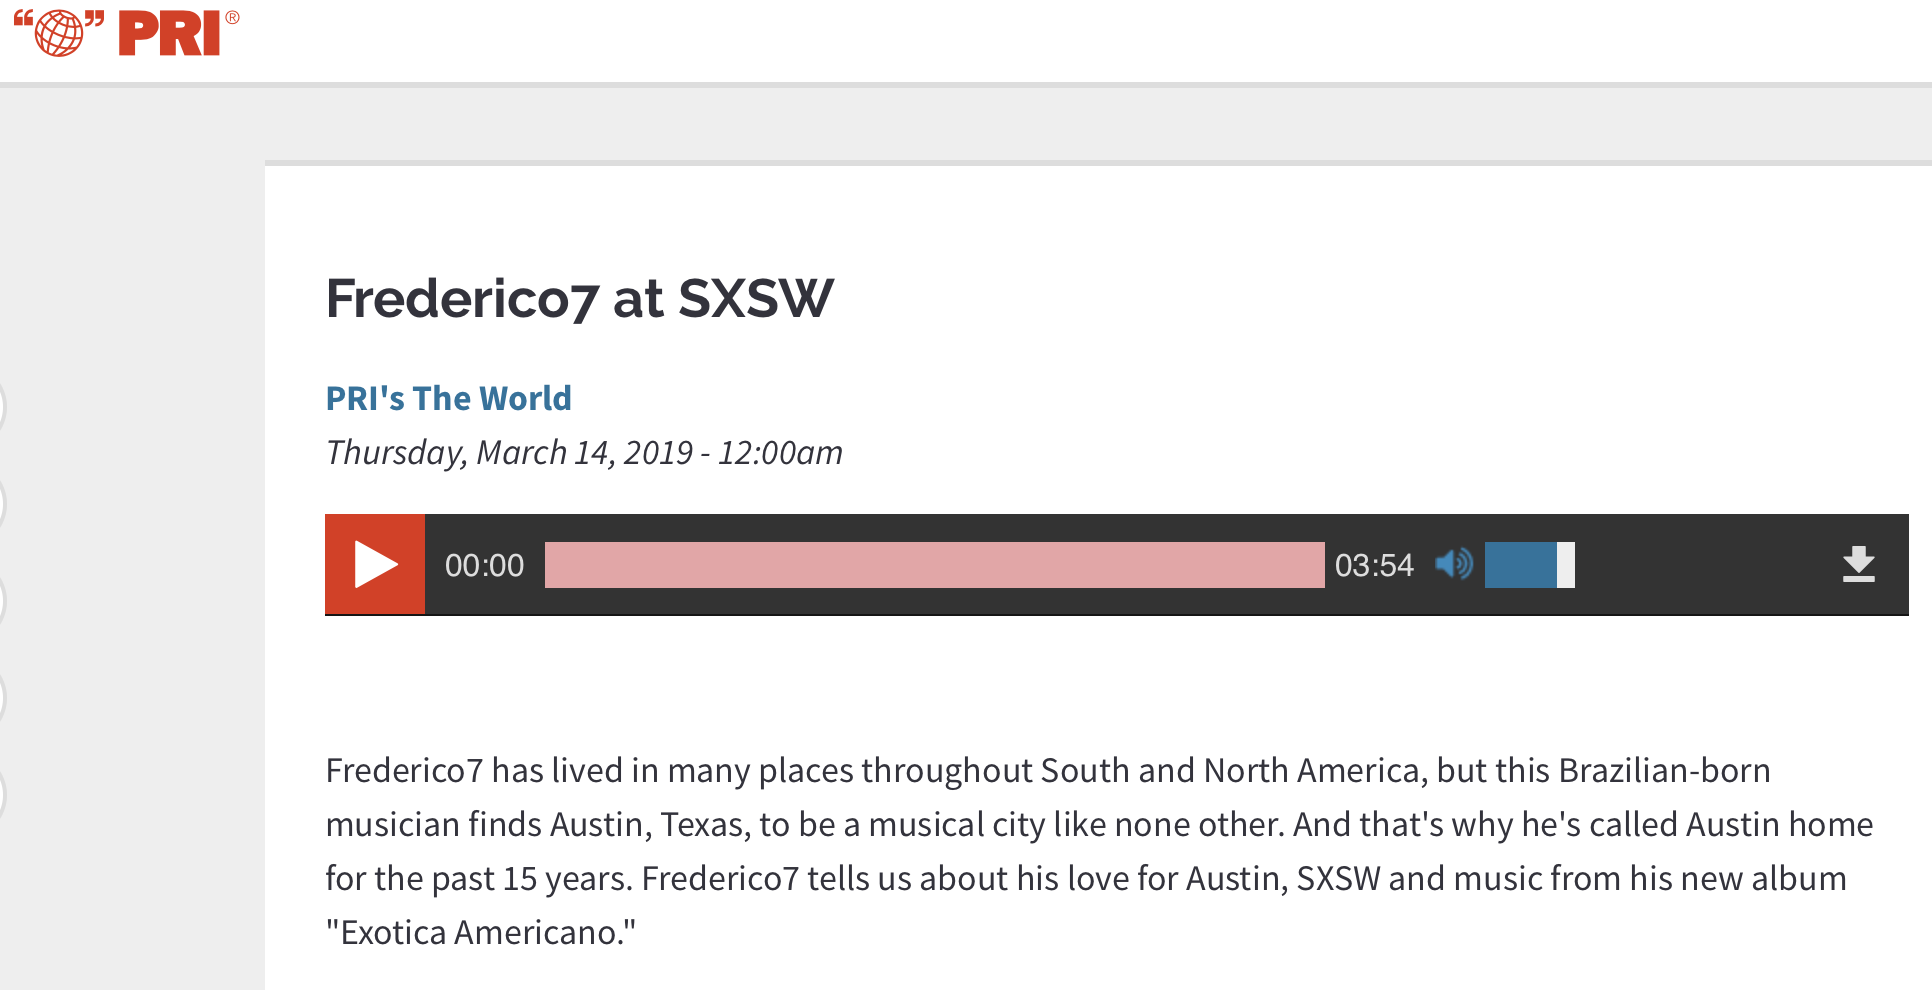Image resolution: width=1932 pixels, height=990 pixels.
Task: Play the Frederico7 at SXSW audio
Action: click(375, 564)
